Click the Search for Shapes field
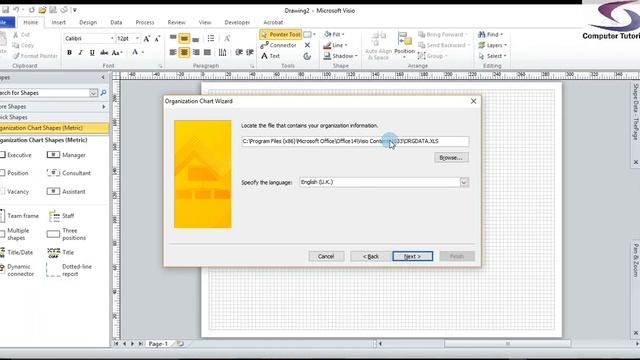The width and height of the screenshot is (640, 360). pyautogui.click(x=45, y=93)
